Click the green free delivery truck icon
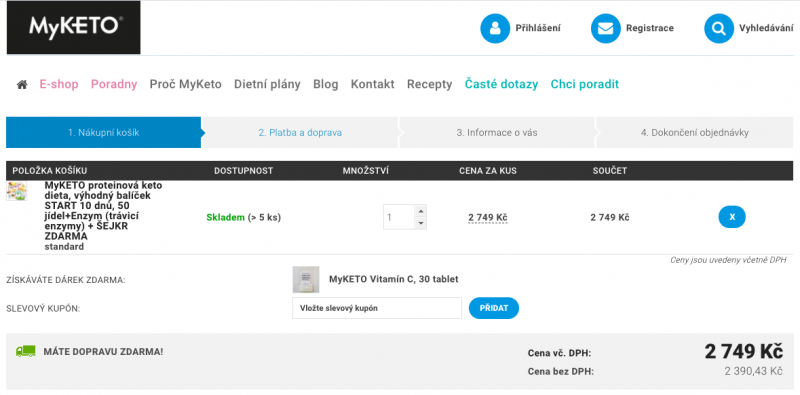Screen dimensions: 800x395 (26, 351)
